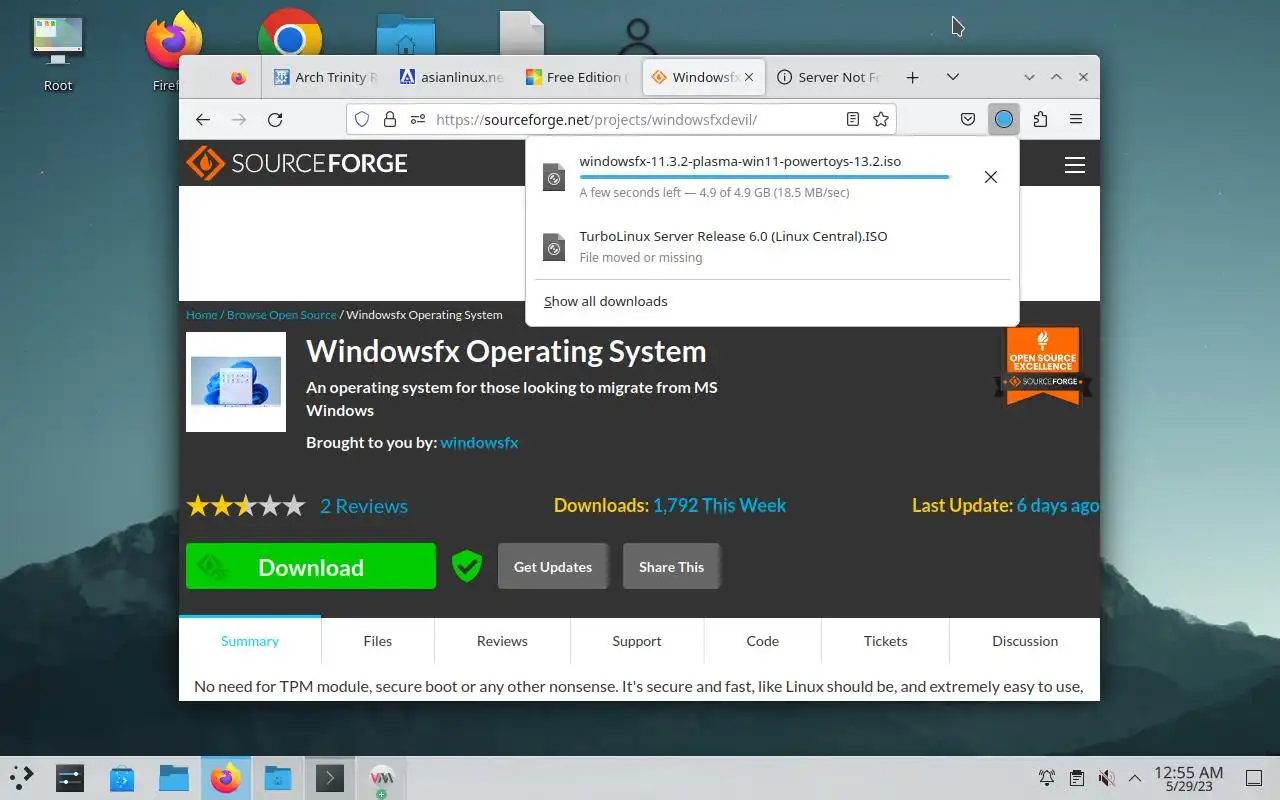
Task: Click TurboLinux Server Release 6.0 download entry
Action: click(772, 246)
